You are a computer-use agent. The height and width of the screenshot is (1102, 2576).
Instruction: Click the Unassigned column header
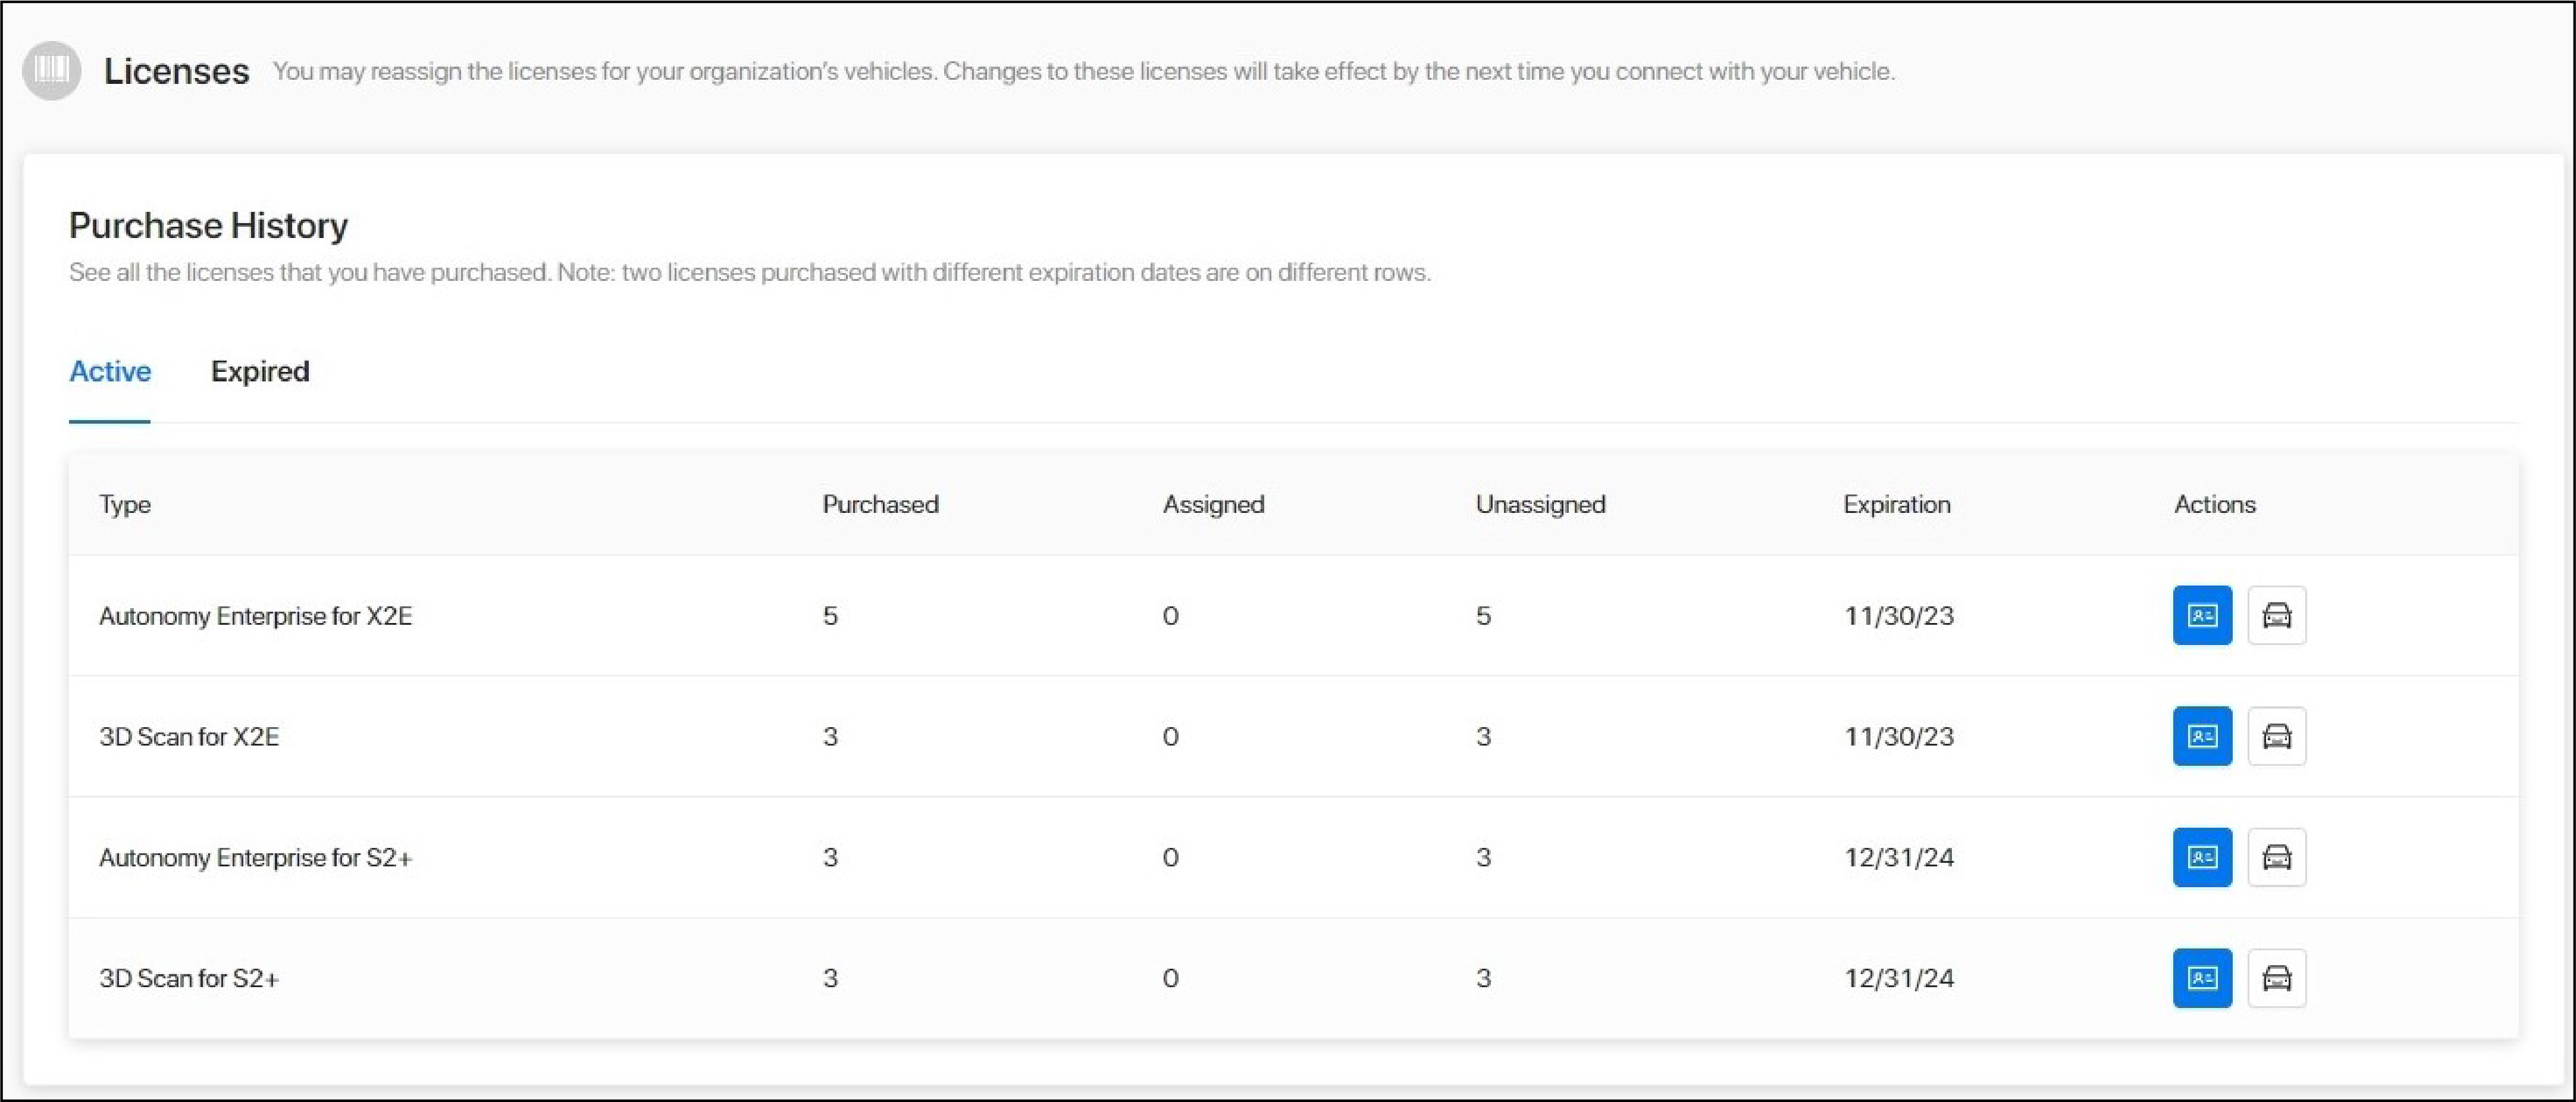pyautogui.click(x=1540, y=504)
